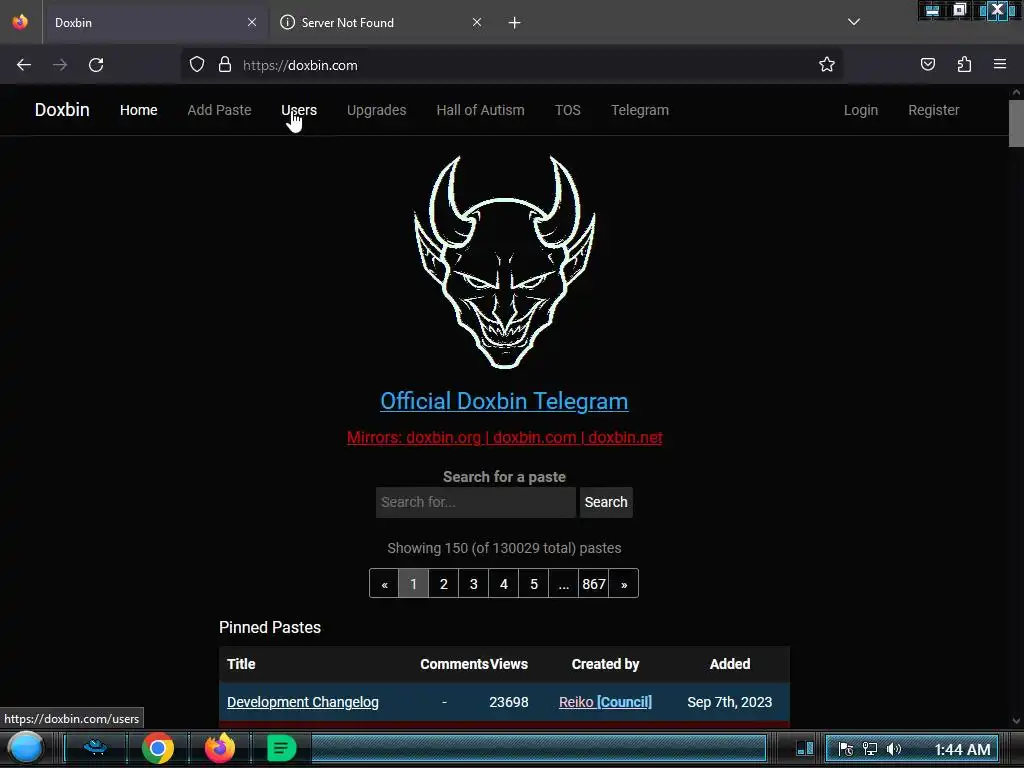The image size is (1024, 768).
Task: Click the taskbar clock showing 1:44 AM
Action: click(x=962, y=750)
